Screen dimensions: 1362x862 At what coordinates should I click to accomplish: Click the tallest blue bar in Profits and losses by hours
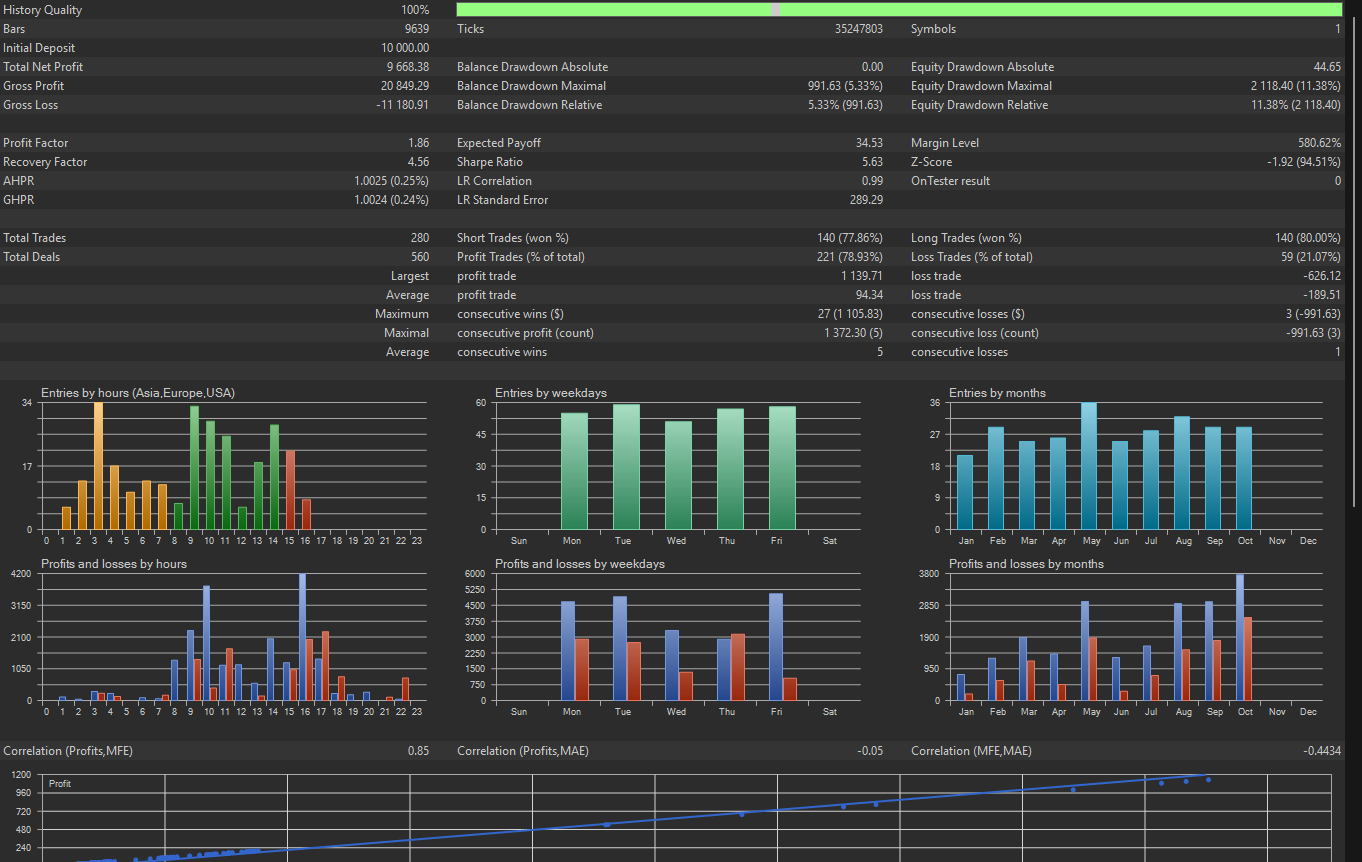click(x=302, y=637)
